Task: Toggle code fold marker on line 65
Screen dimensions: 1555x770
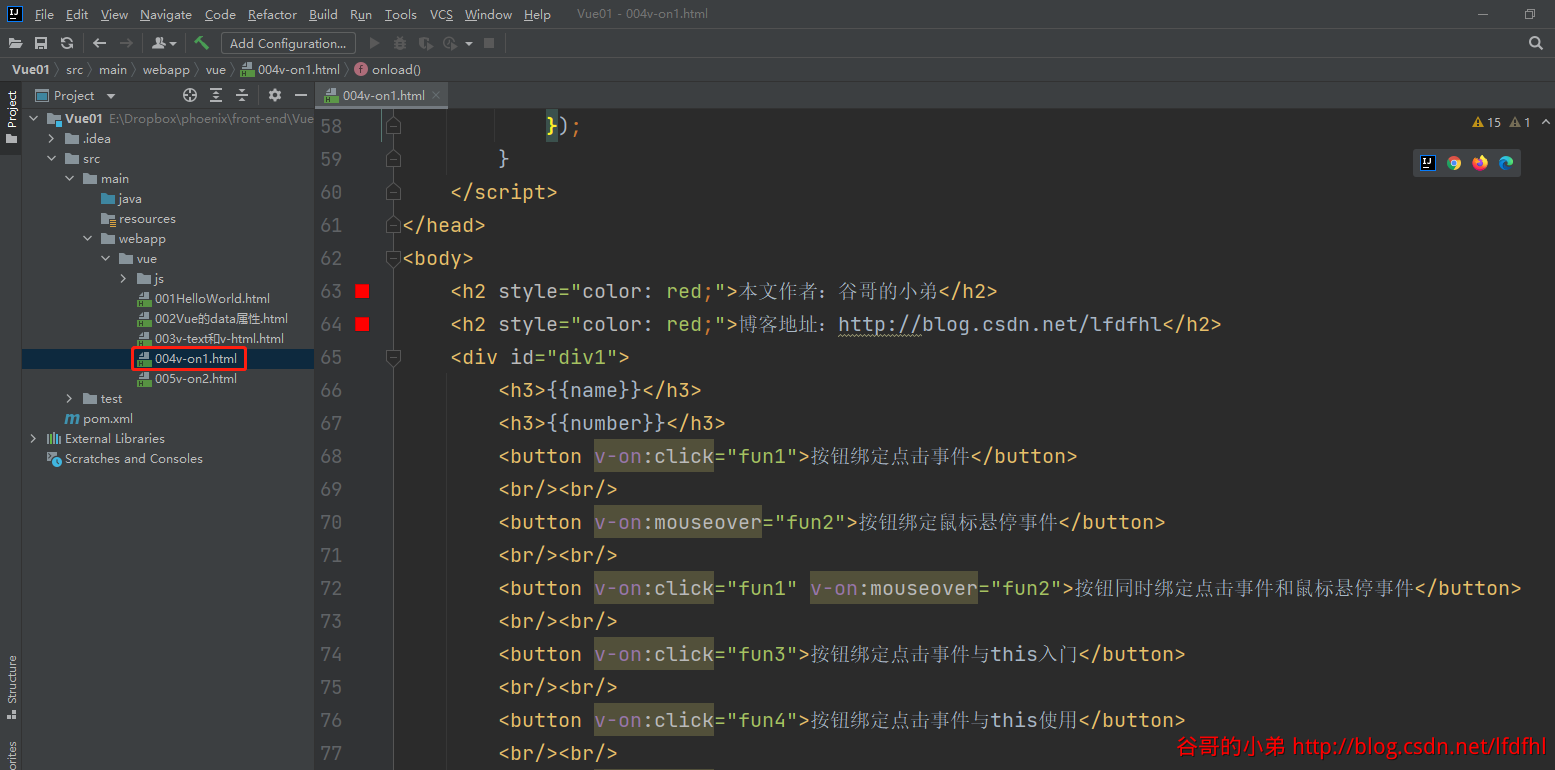Action: click(393, 357)
